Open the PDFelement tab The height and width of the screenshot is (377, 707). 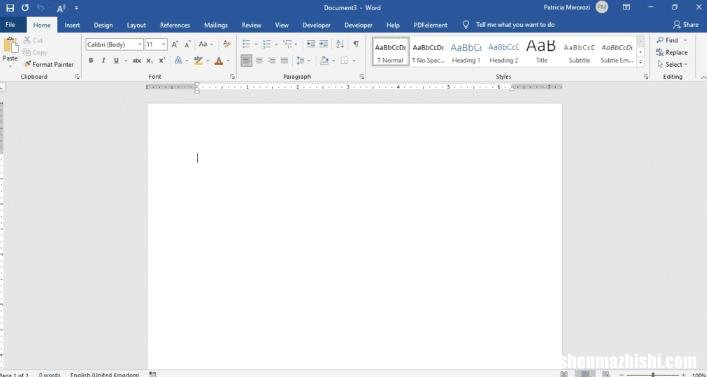[x=431, y=25]
